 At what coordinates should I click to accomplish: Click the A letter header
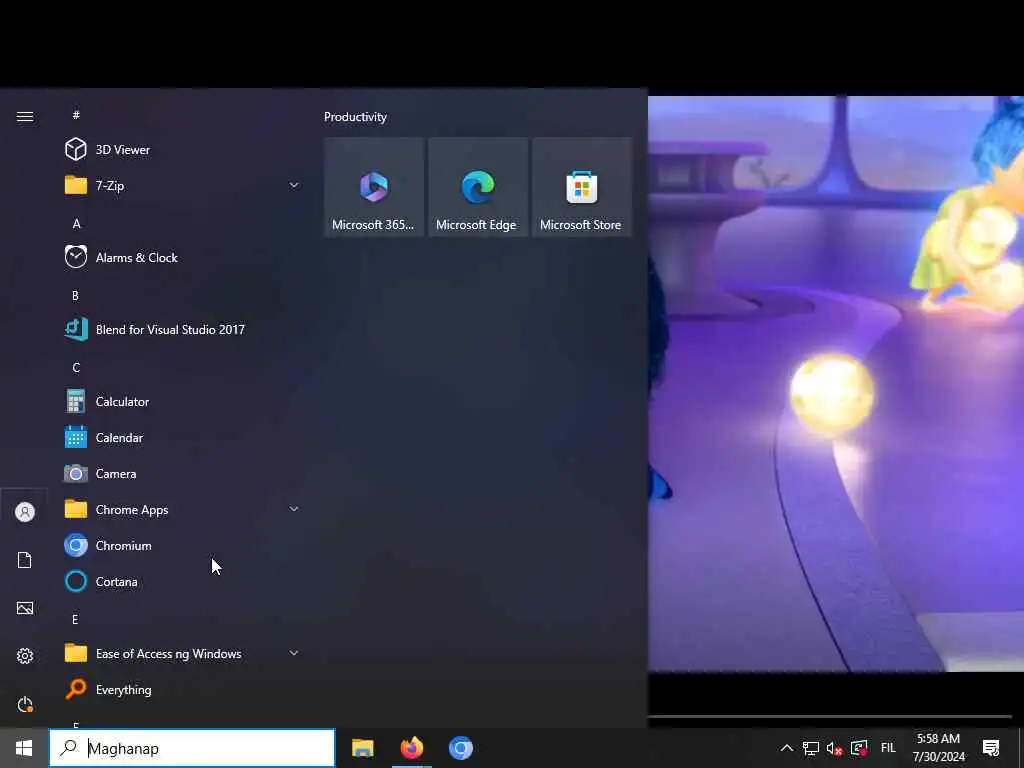pos(76,223)
